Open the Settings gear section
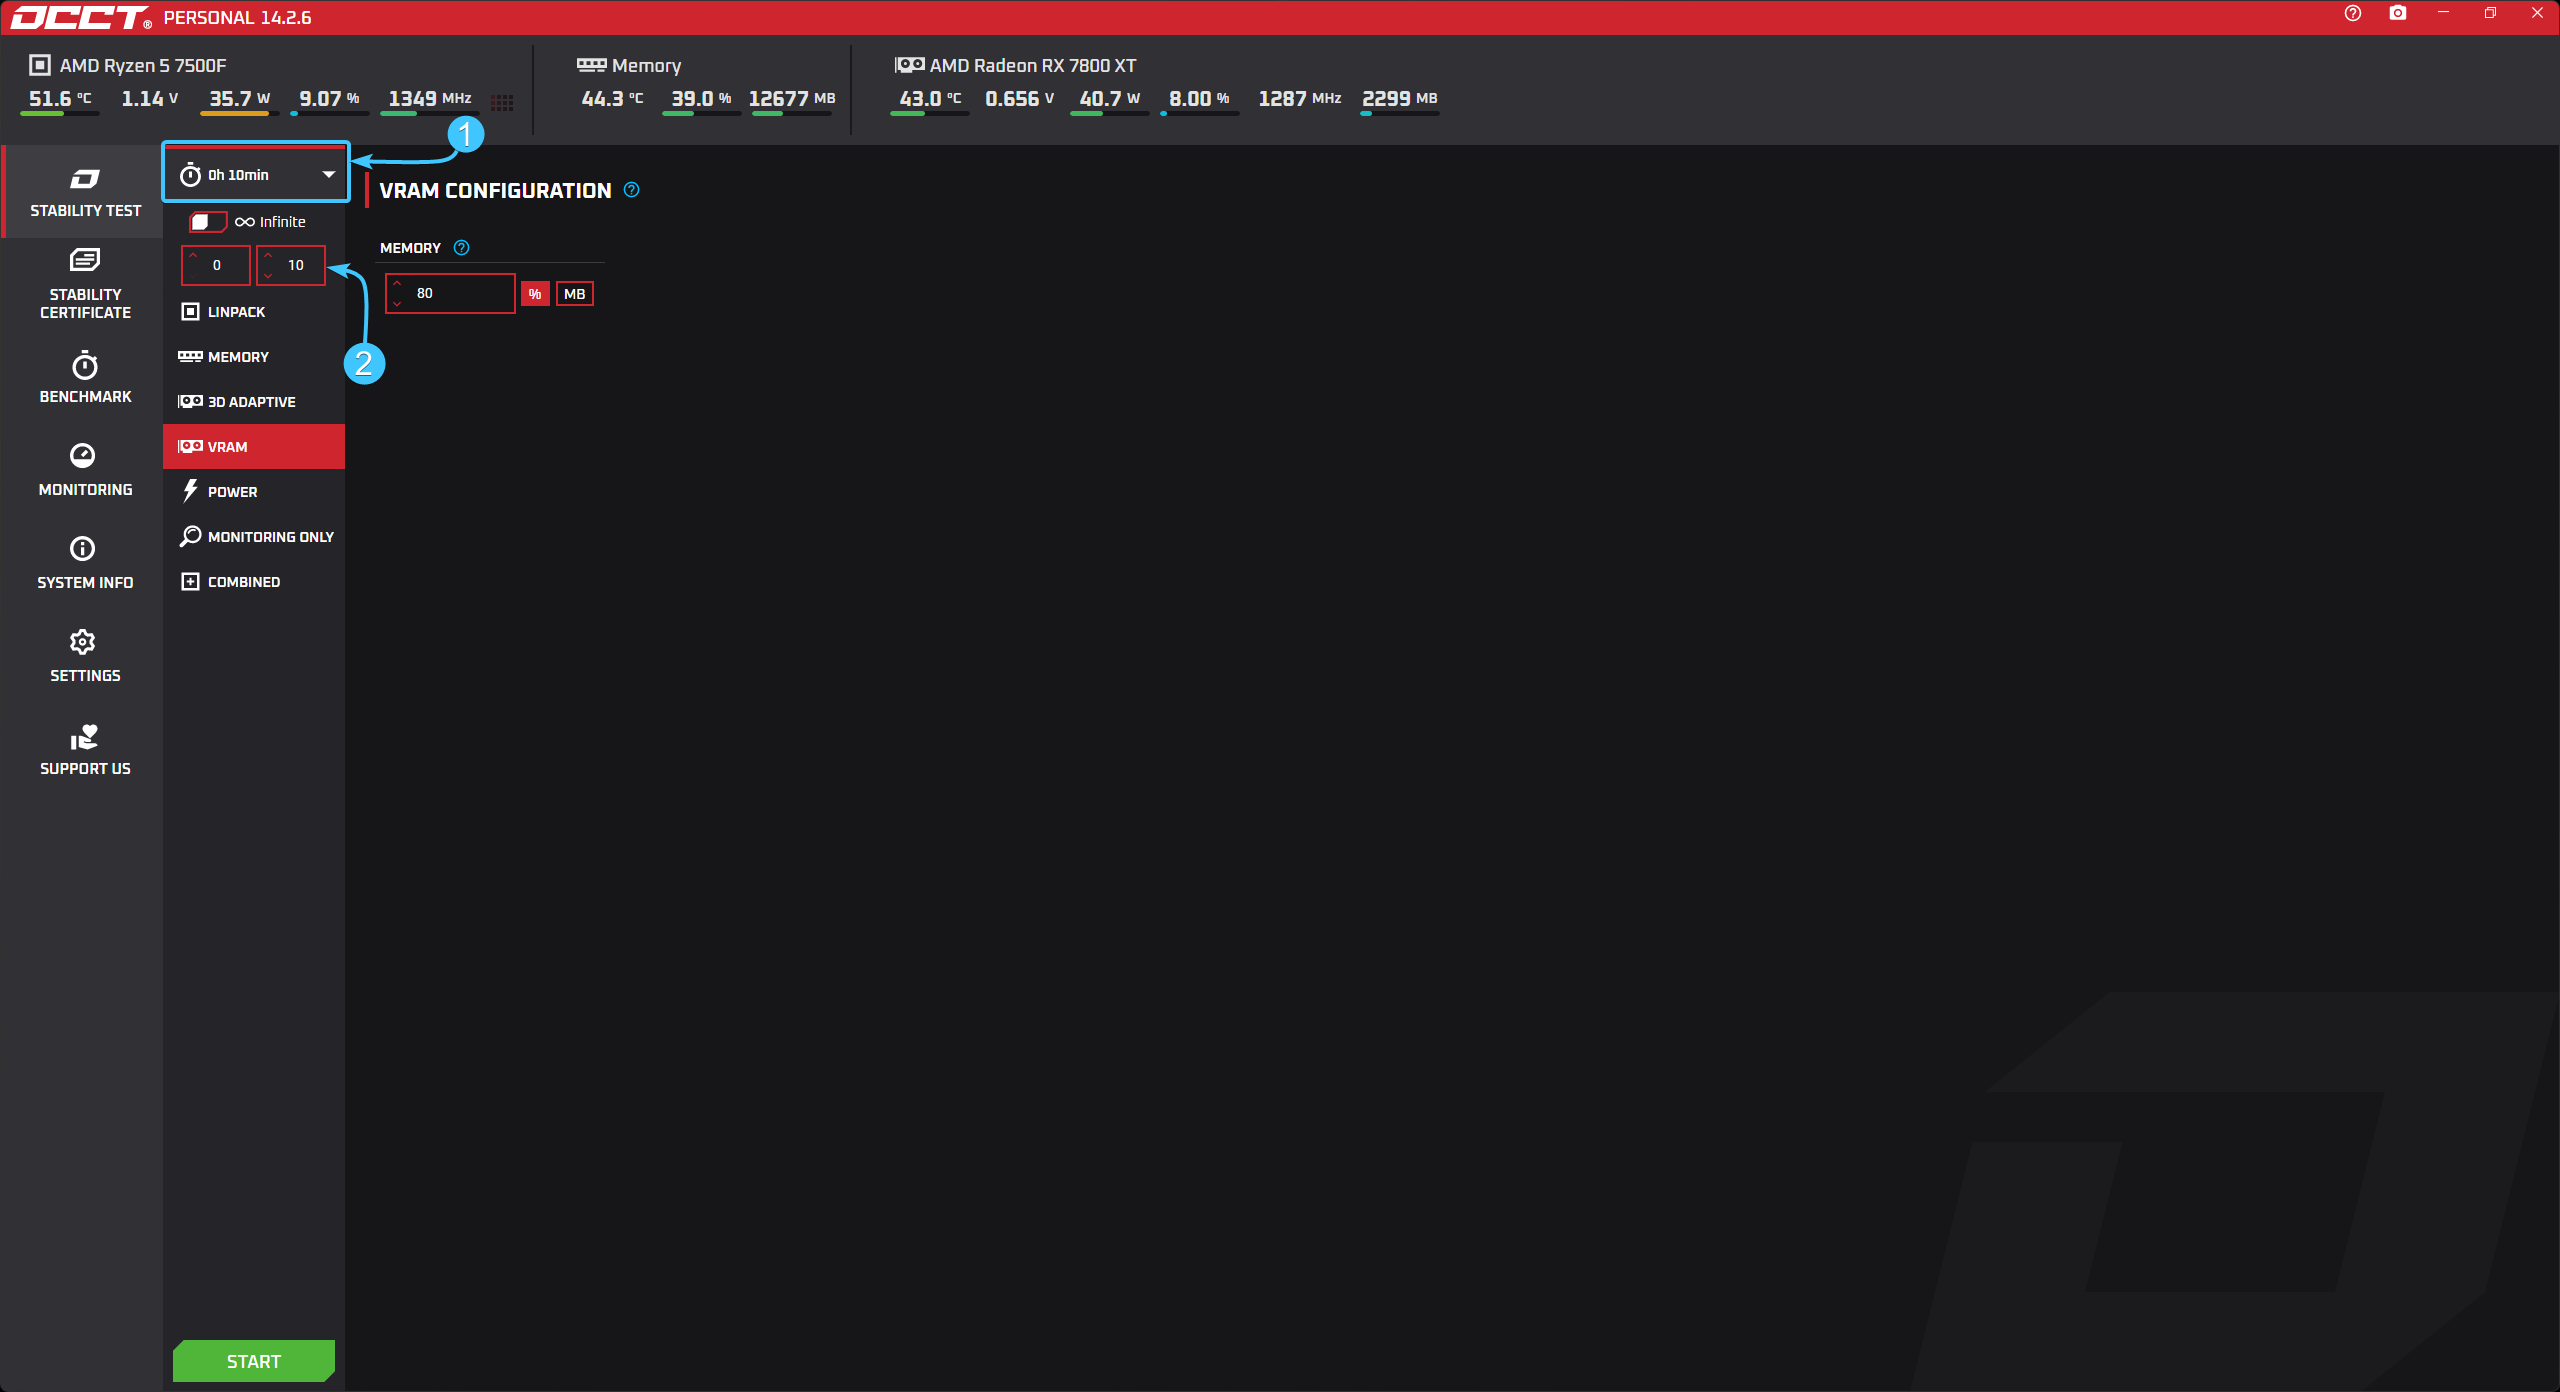Image resolution: width=2560 pixels, height=1392 pixels. (x=83, y=642)
